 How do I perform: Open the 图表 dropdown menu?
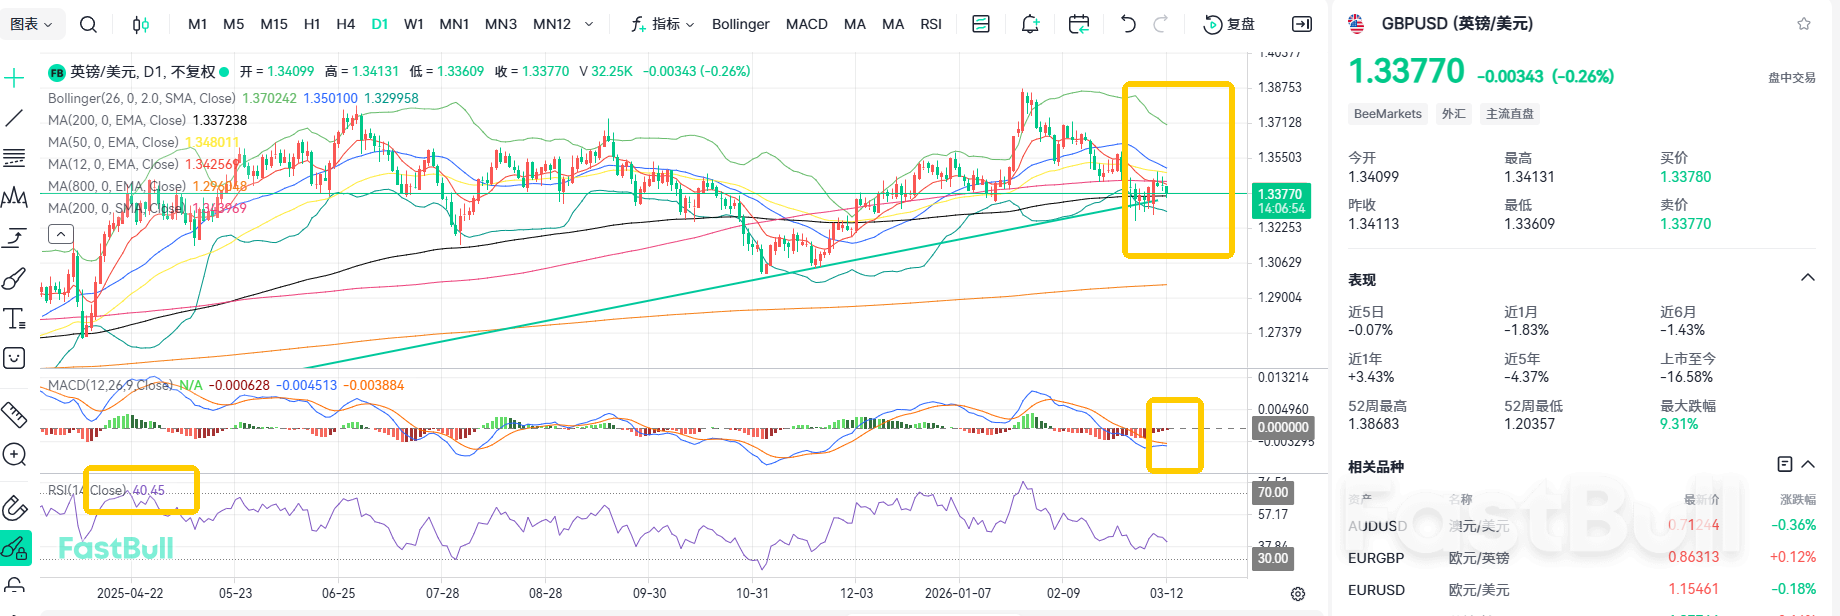pyautogui.click(x=31, y=24)
